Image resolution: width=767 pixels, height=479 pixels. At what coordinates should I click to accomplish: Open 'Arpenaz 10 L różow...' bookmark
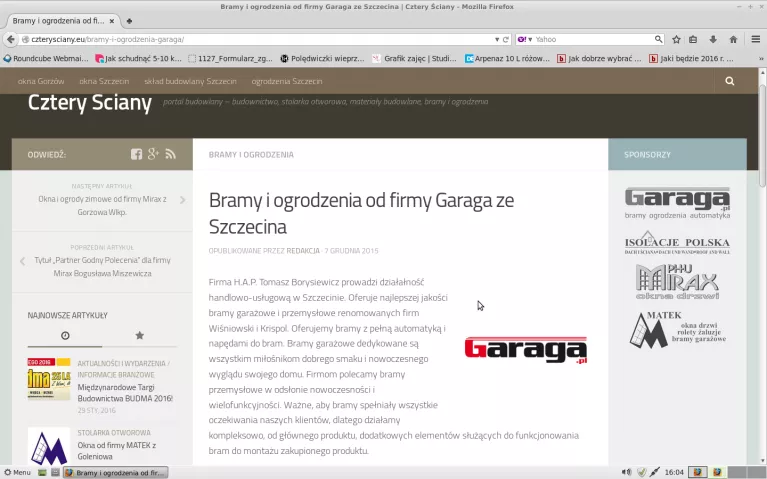(507, 58)
